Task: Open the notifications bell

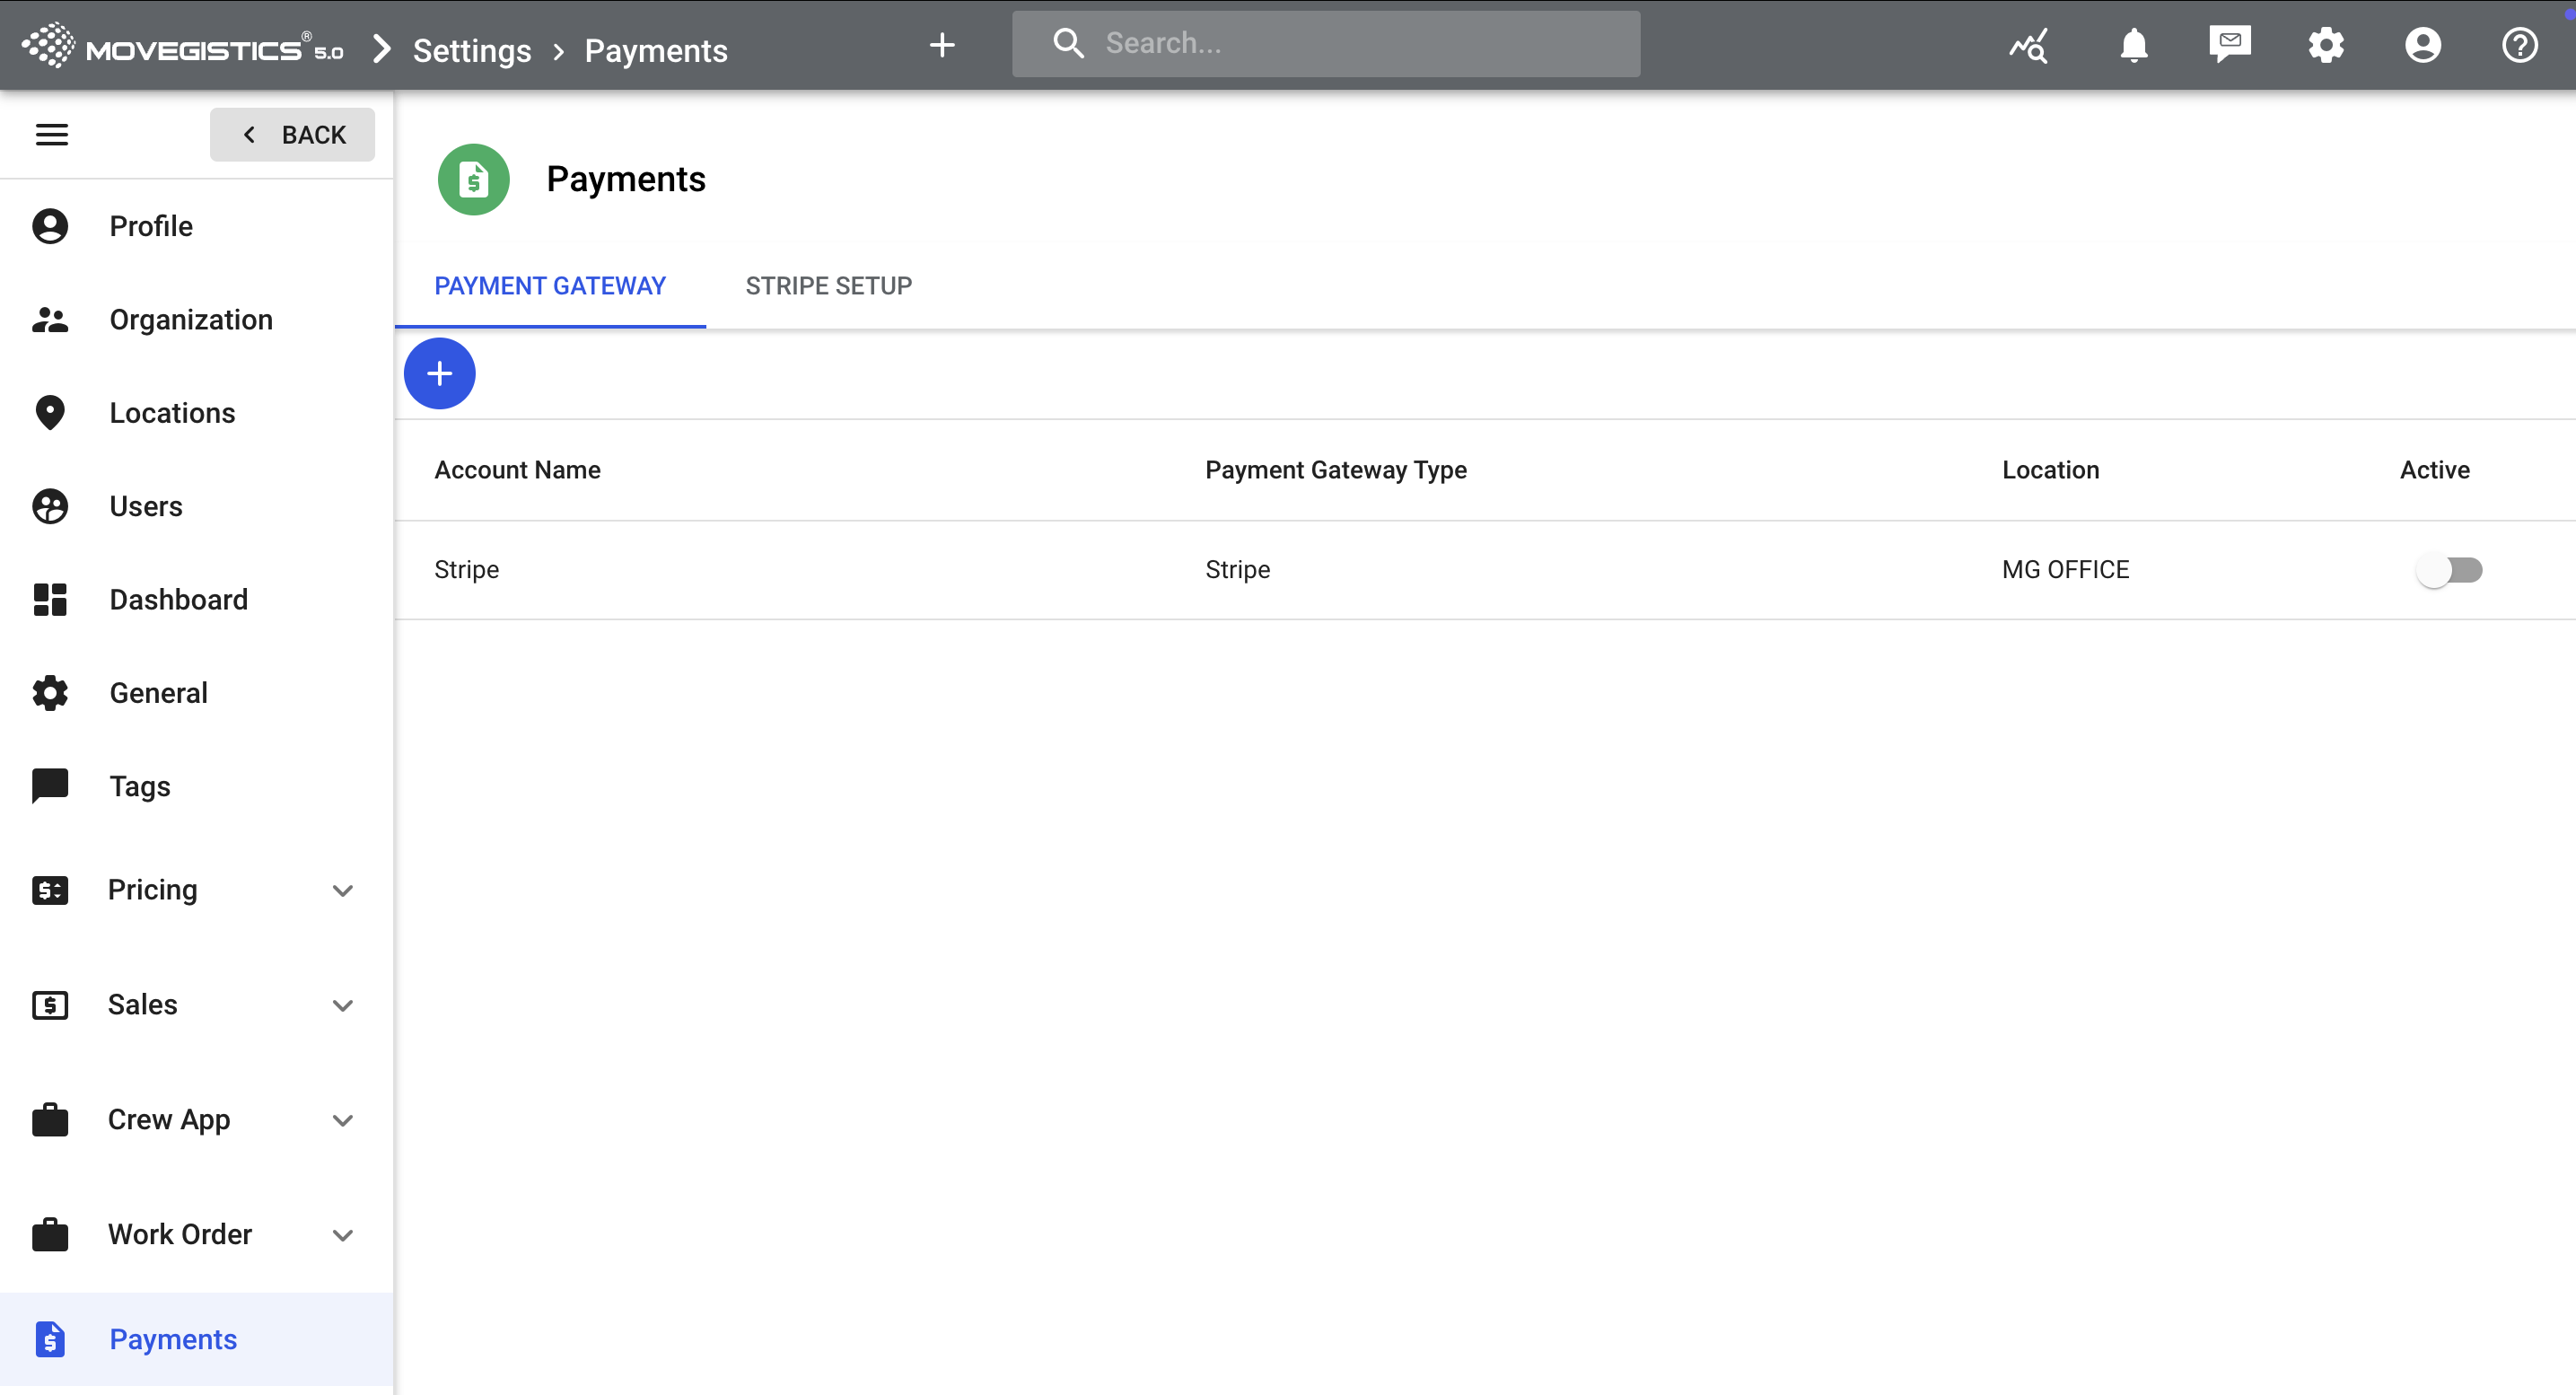Action: (2133, 45)
